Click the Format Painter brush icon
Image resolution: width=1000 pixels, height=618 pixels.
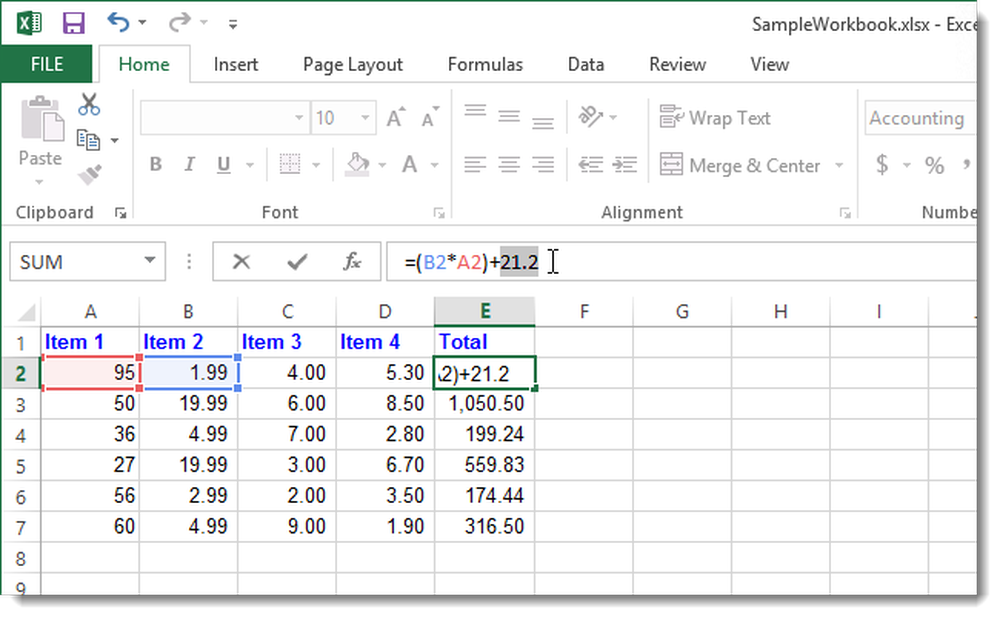90,174
